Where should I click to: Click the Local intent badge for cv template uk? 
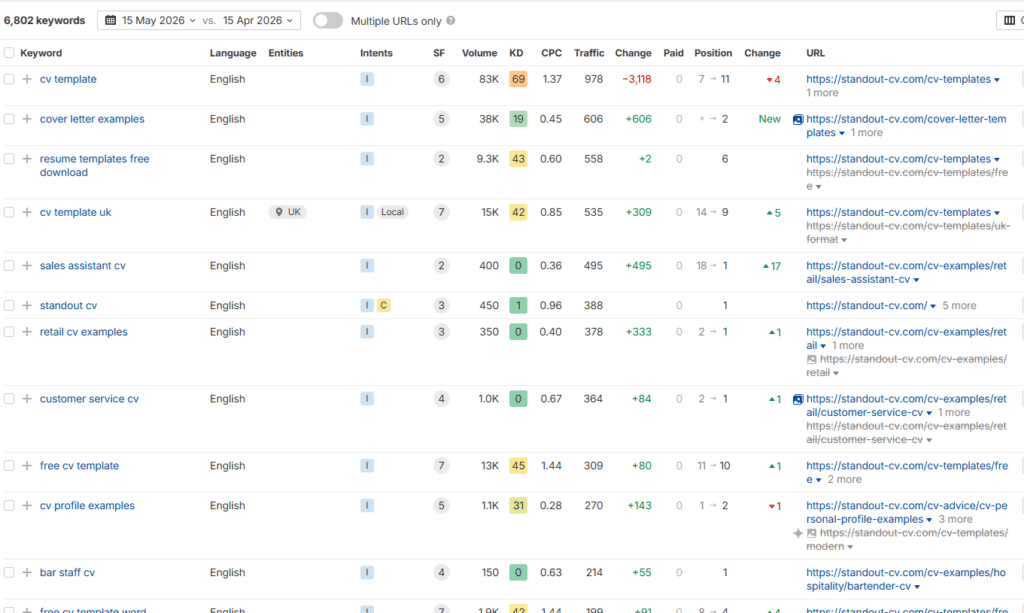[x=392, y=212]
